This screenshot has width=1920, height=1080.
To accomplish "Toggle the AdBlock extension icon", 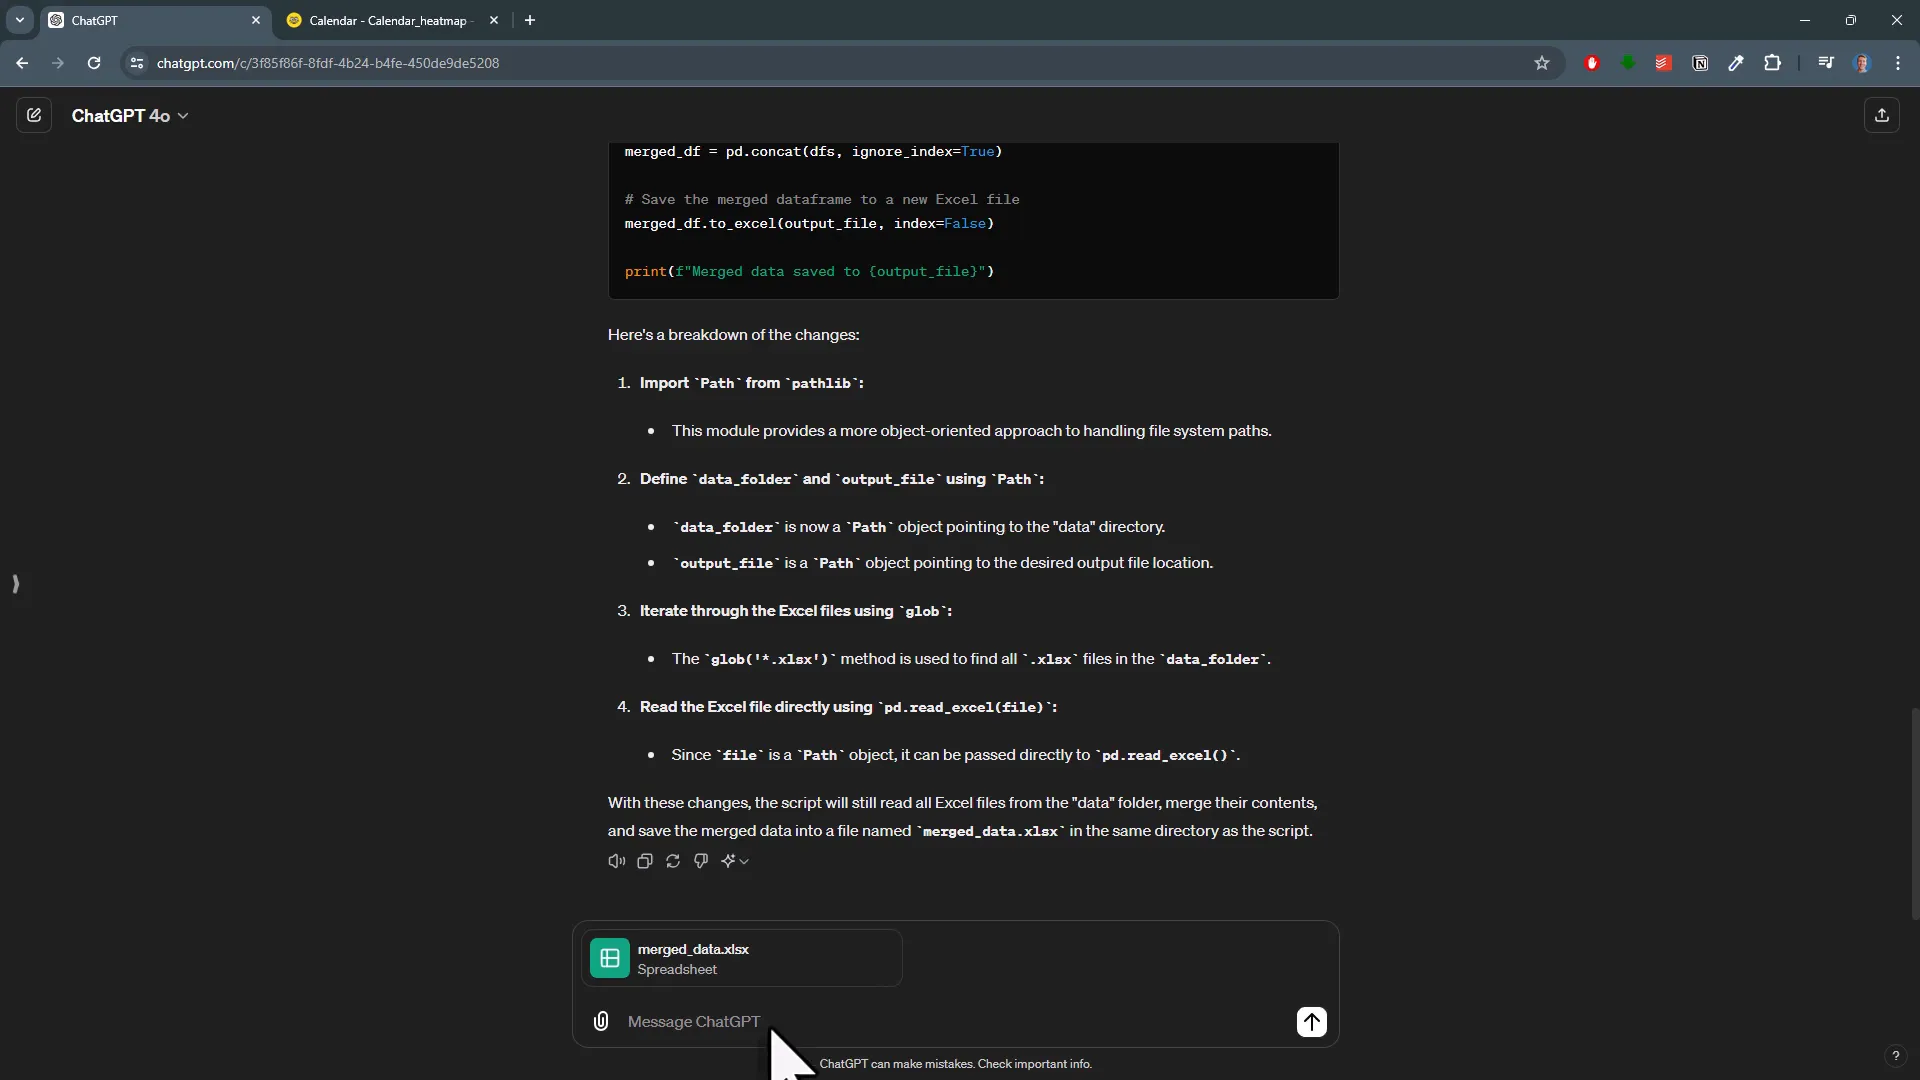I will pos(1593,63).
